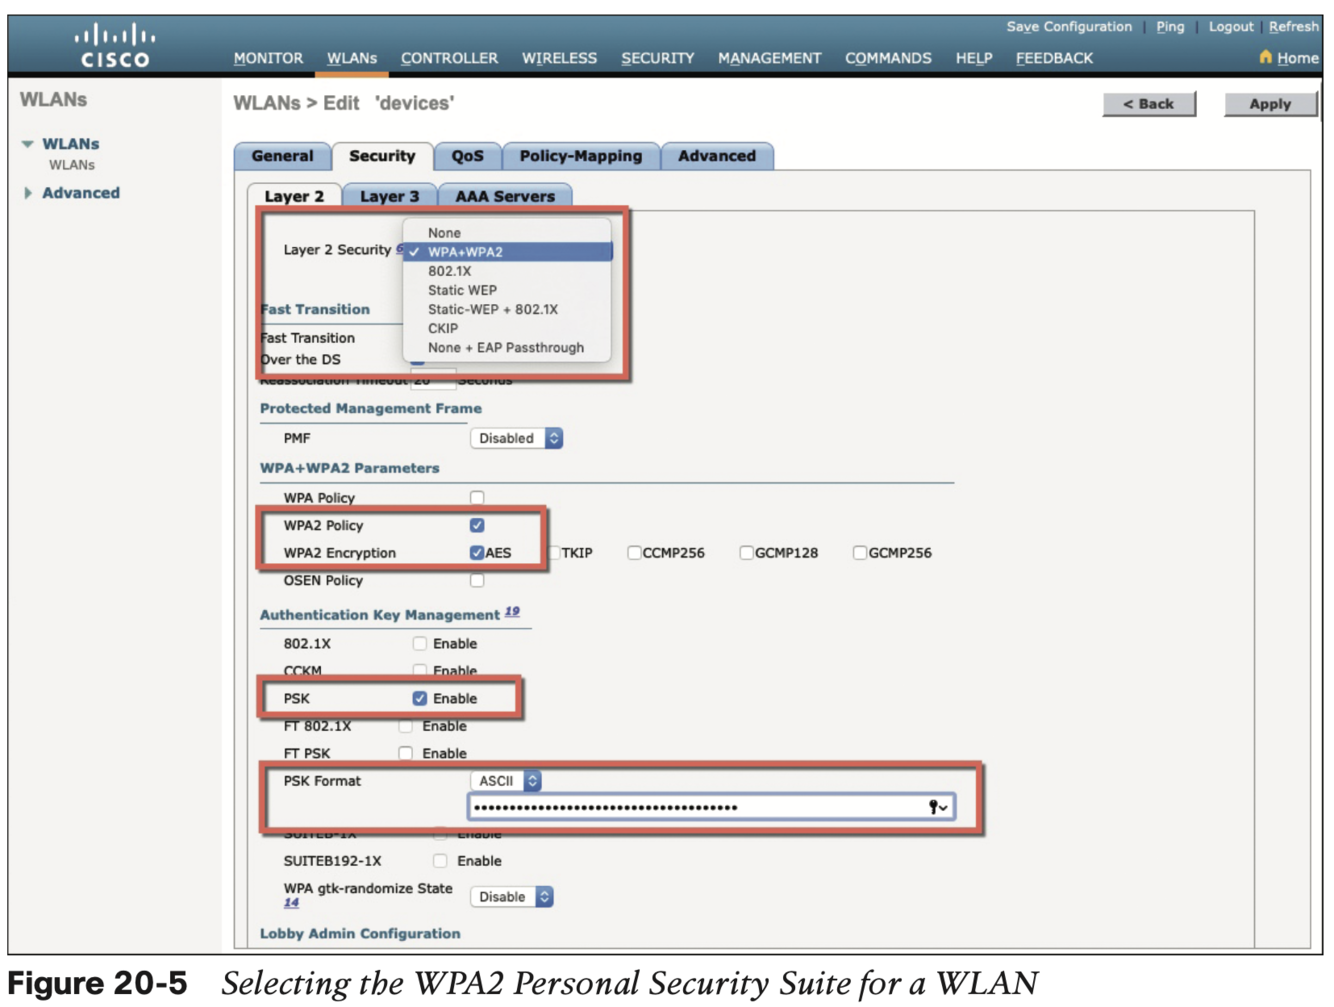Image resolution: width=1334 pixels, height=1007 pixels.
Task: Switch to the Advanced tab
Action: pos(717,156)
